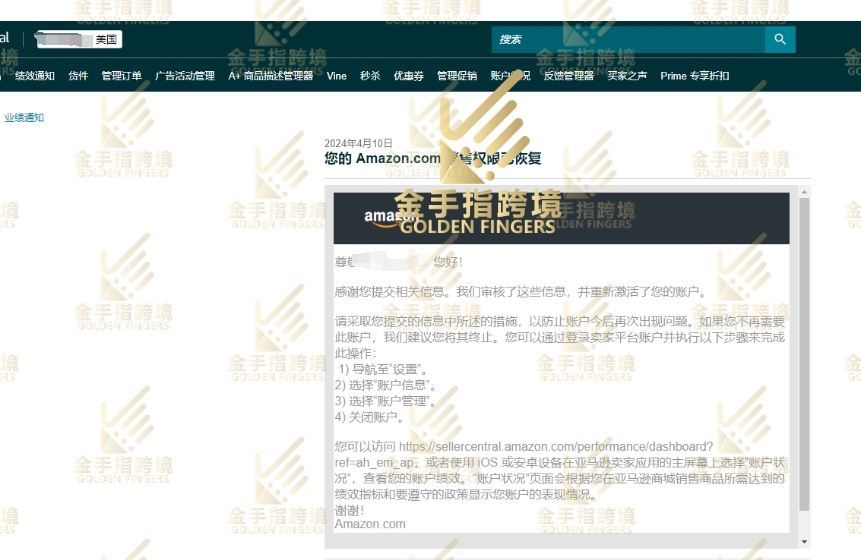Open Prime 专享折扣 menu item
Viewport: 861px width, 560px height.
tap(695, 76)
